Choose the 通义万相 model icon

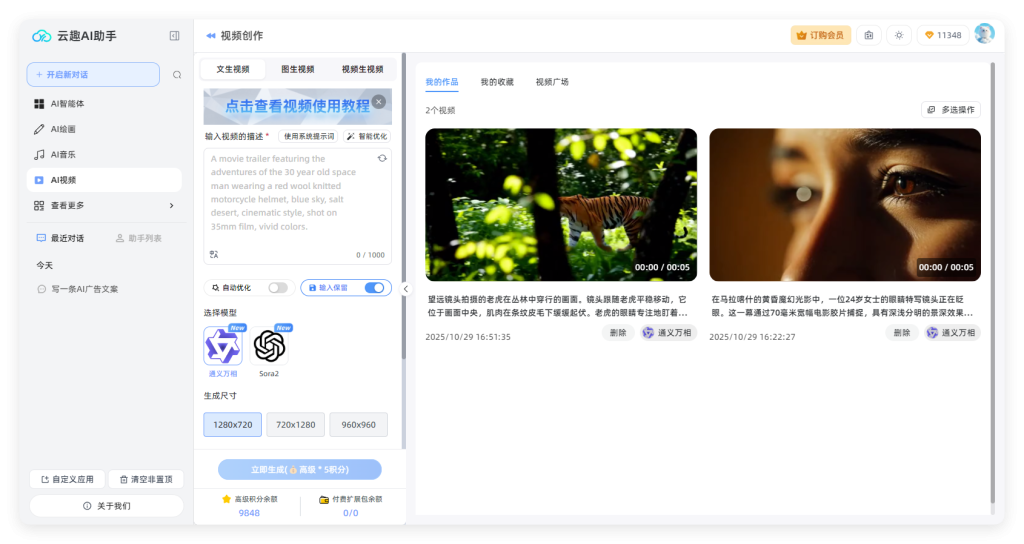[222, 347]
